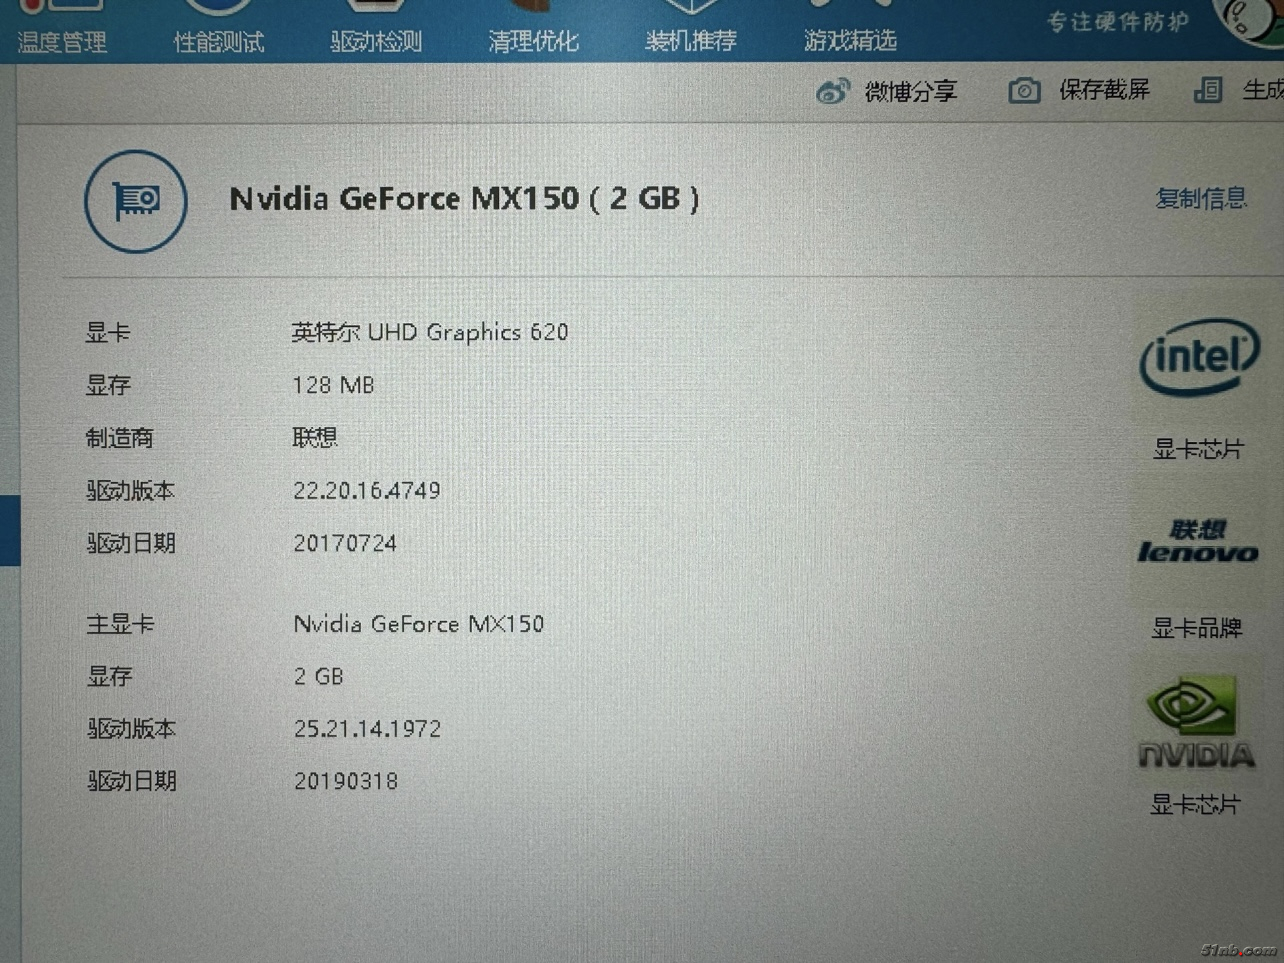
Task: Switch to the 性能测试 tab
Action: pos(219,42)
